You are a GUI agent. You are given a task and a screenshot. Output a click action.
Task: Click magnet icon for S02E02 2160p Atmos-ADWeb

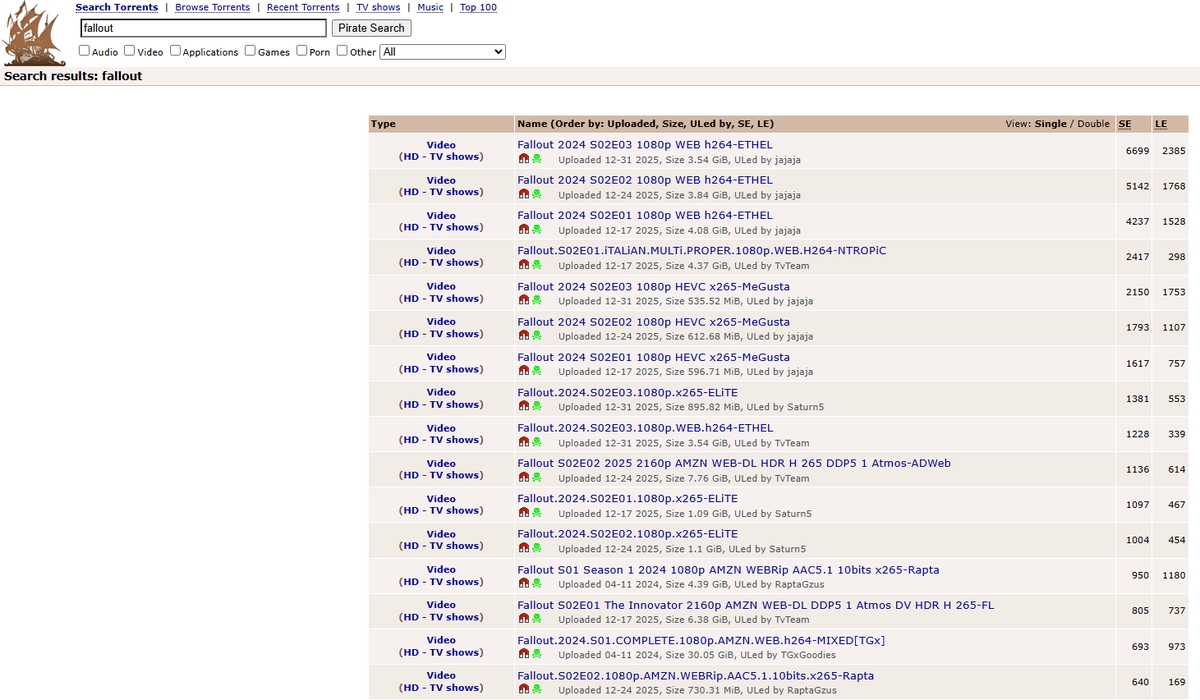523,478
